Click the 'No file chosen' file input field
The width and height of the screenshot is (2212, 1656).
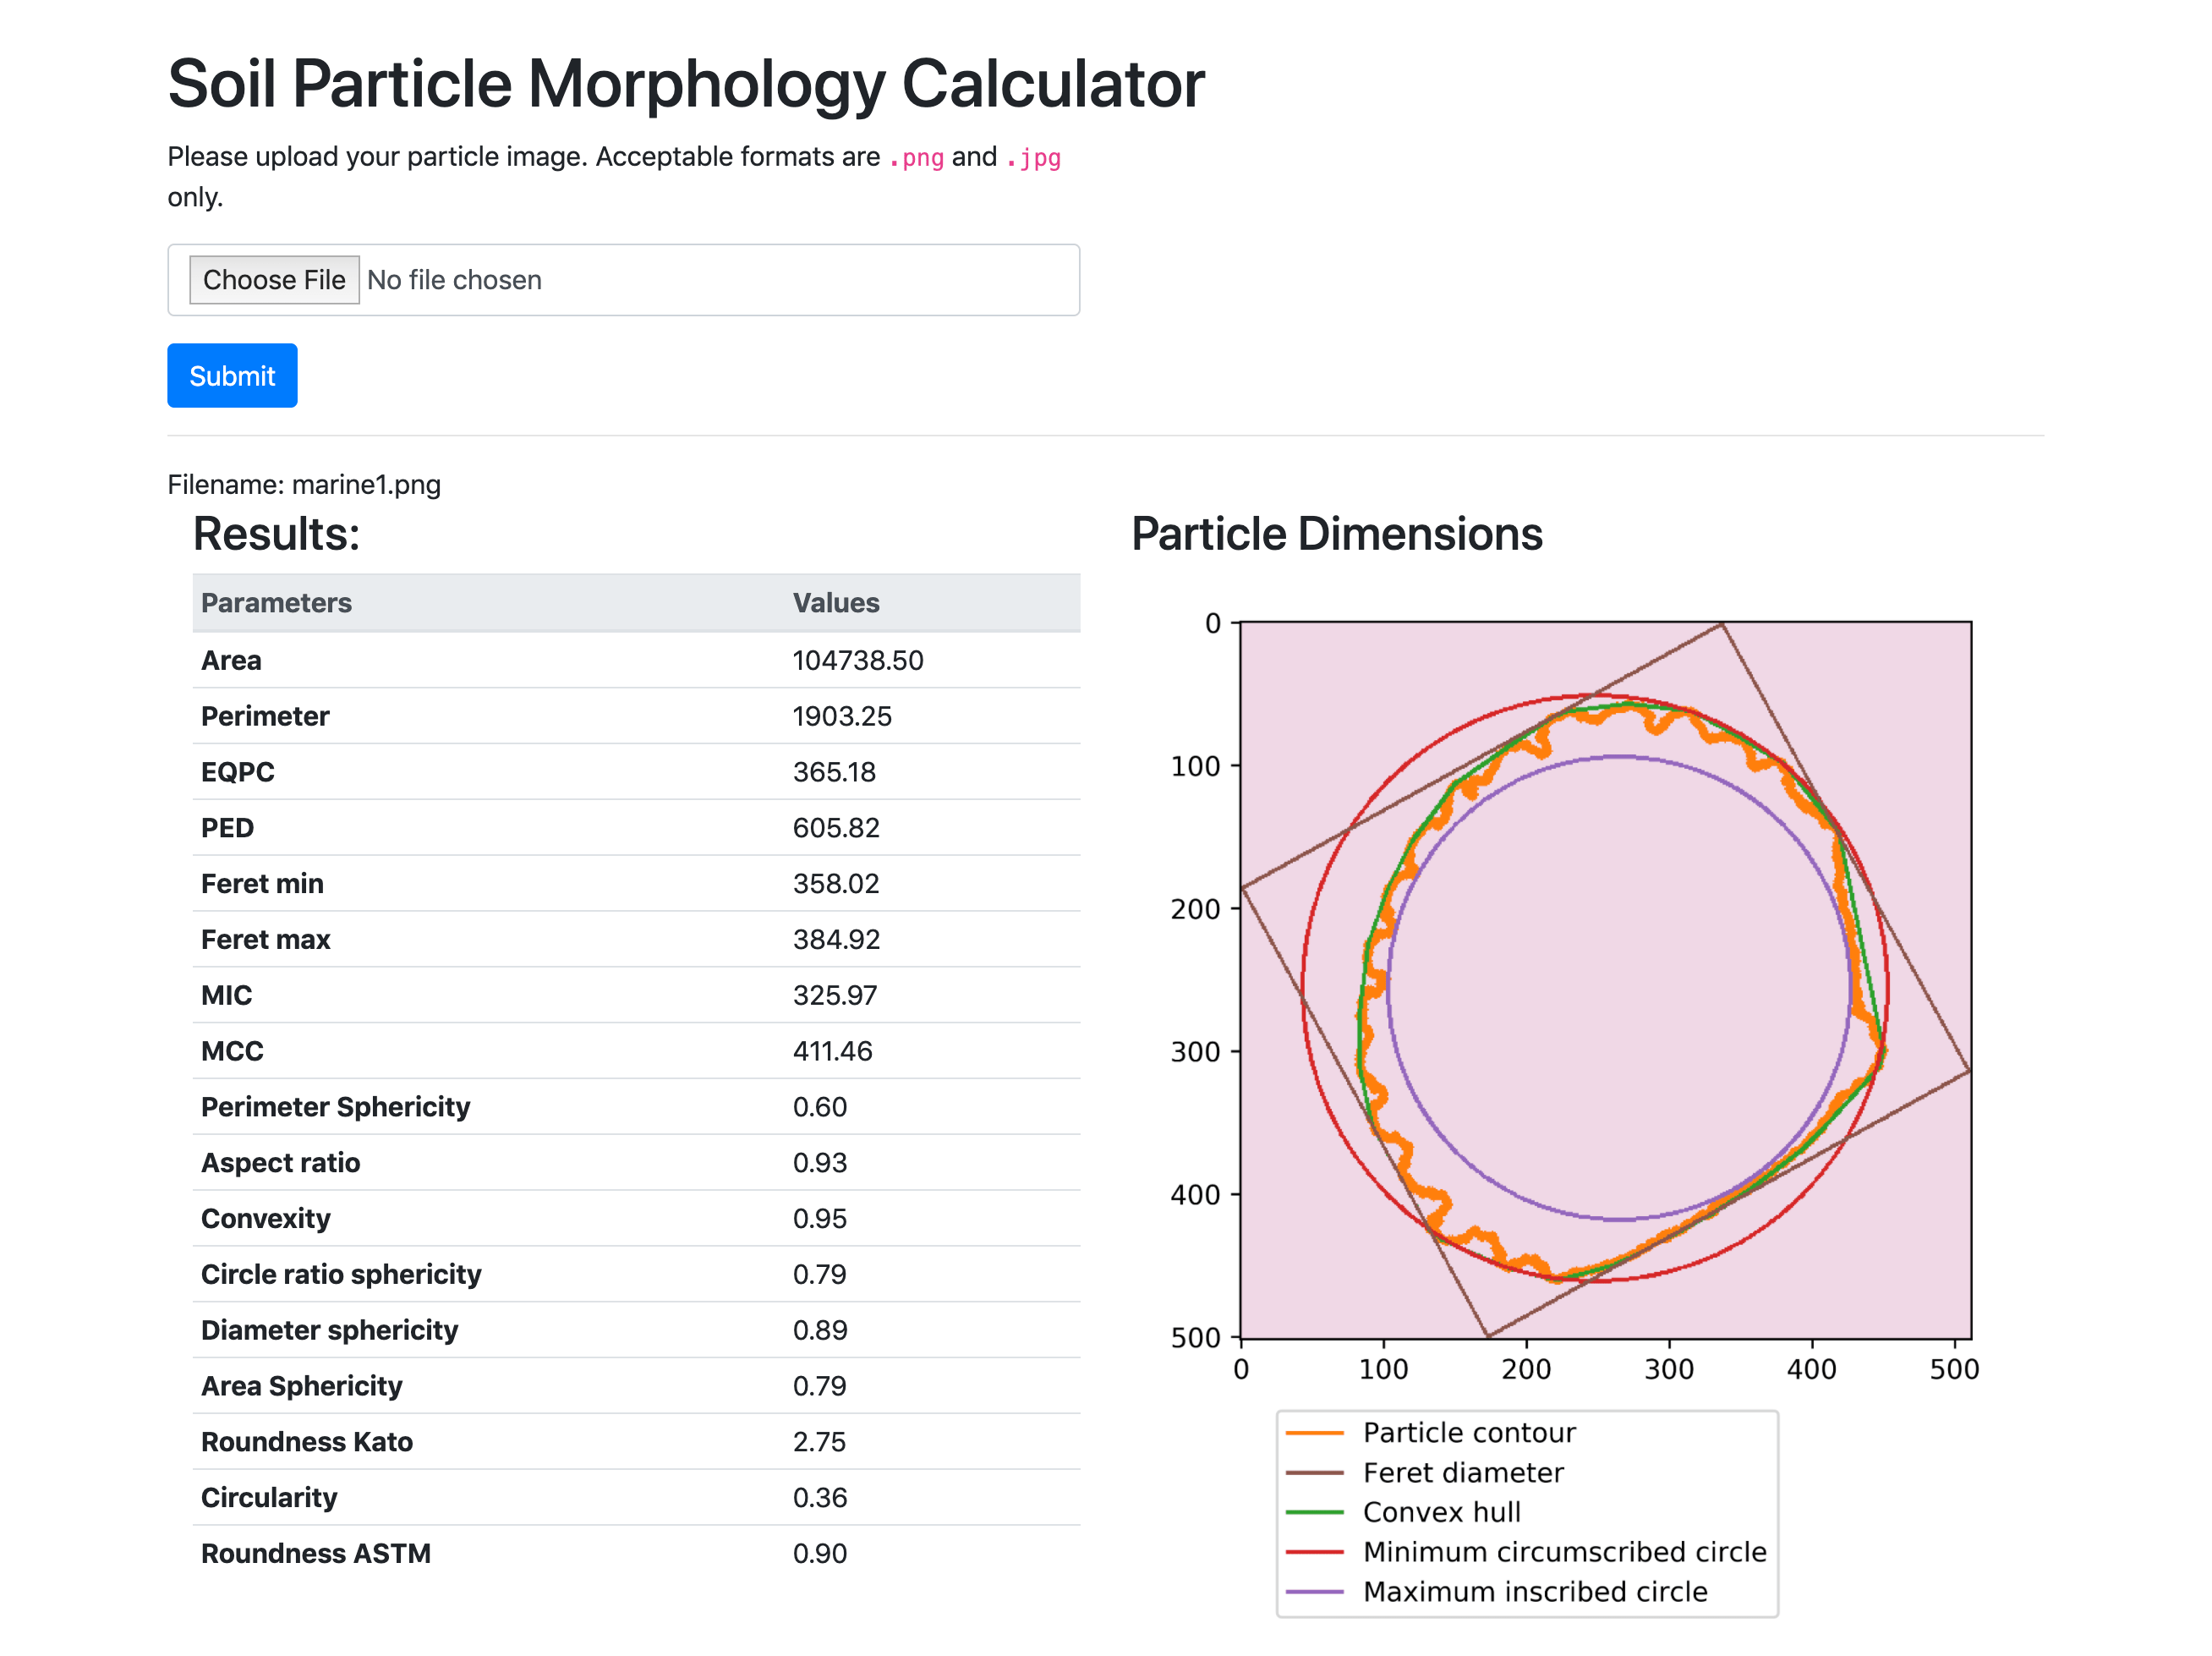pyautogui.click(x=624, y=280)
